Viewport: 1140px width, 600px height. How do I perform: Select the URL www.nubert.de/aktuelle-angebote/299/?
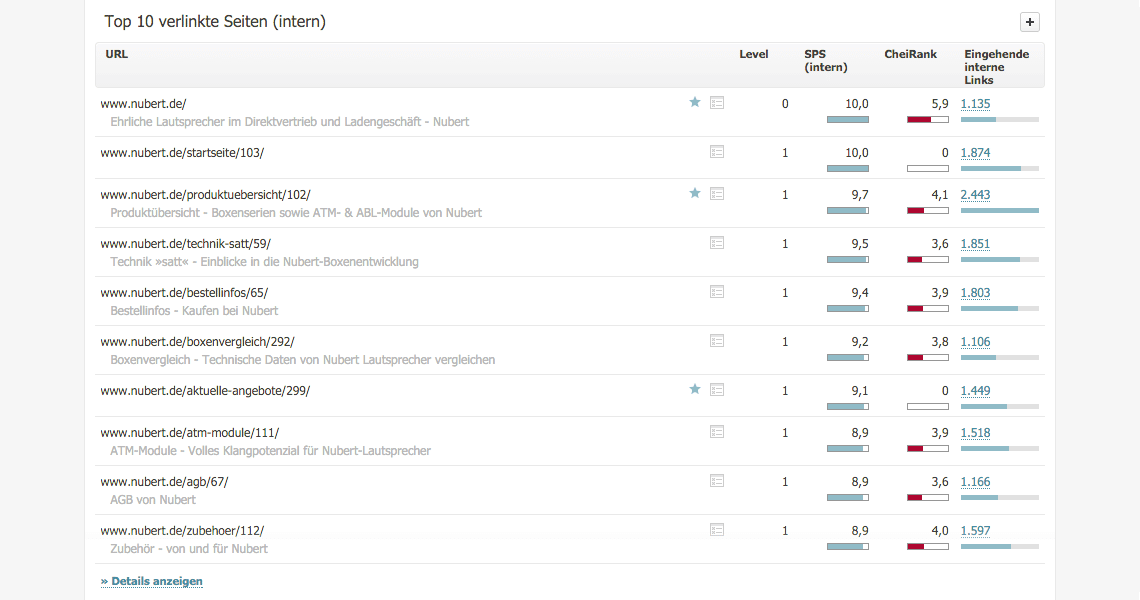coord(205,391)
